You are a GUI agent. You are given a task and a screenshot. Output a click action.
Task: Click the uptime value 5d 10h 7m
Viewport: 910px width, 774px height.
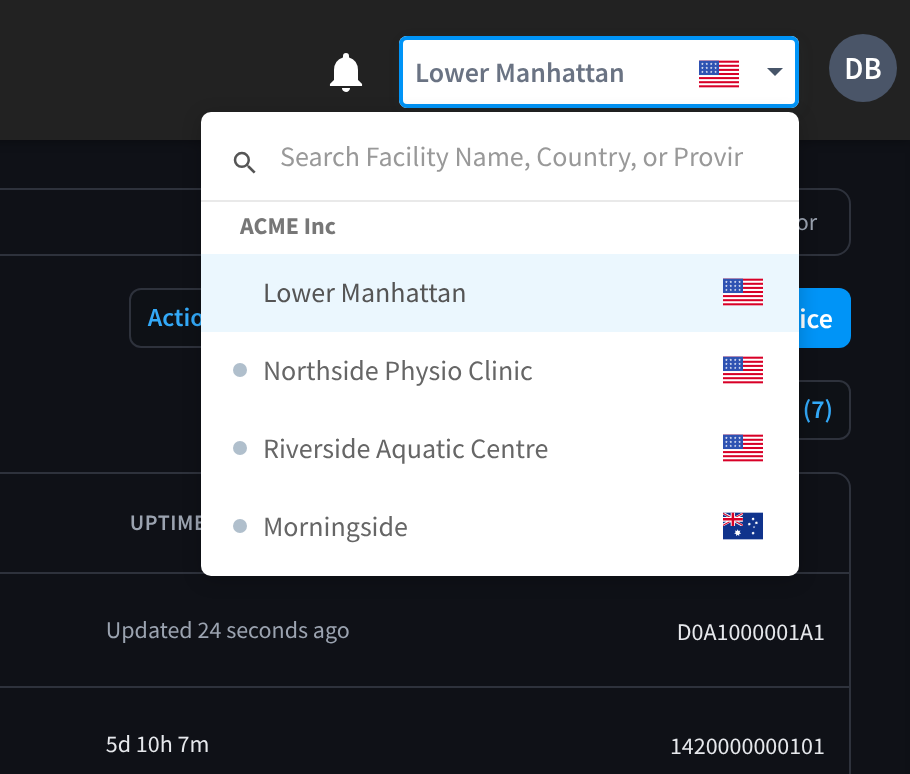pyautogui.click(x=157, y=744)
